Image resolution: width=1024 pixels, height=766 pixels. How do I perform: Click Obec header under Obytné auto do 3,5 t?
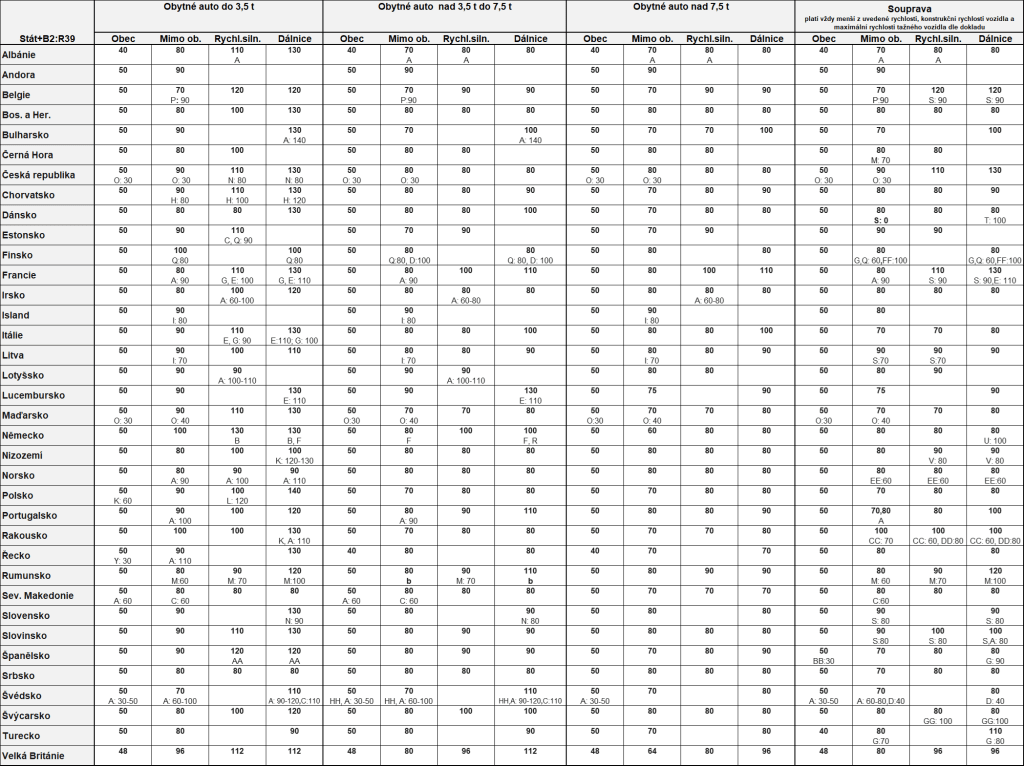pyautogui.click(x=123, y=39)
